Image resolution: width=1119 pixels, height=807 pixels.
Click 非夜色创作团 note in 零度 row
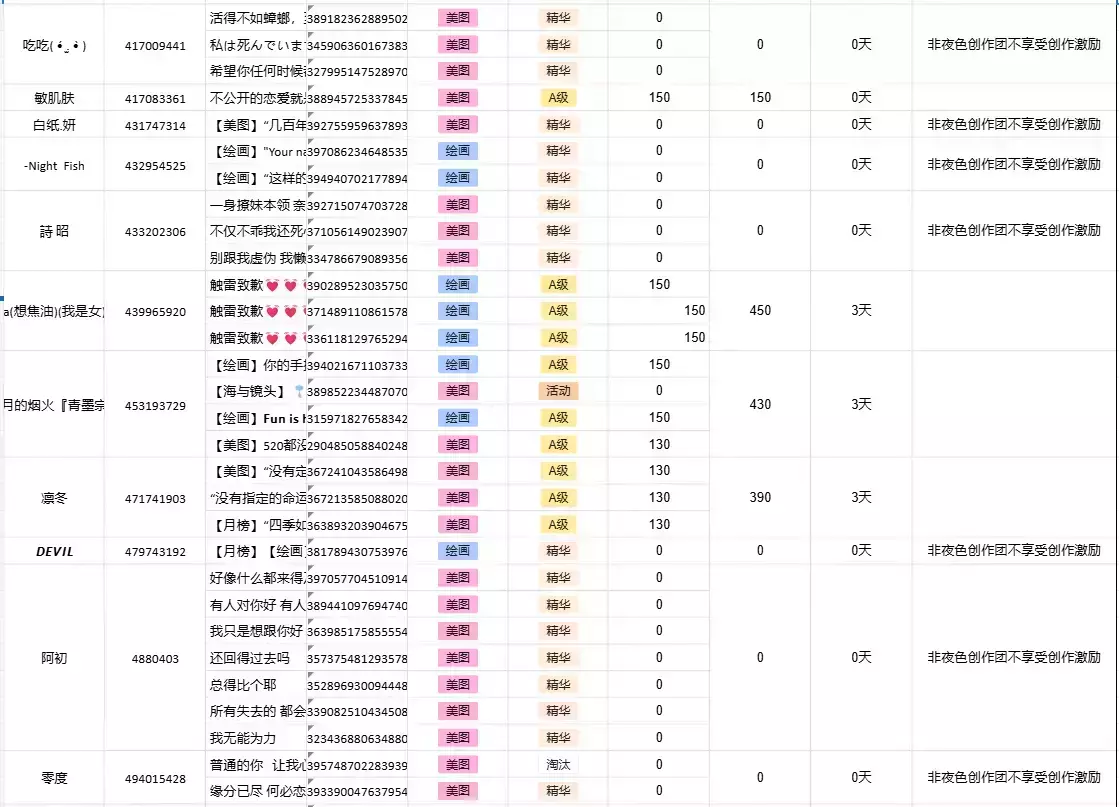1014,777
